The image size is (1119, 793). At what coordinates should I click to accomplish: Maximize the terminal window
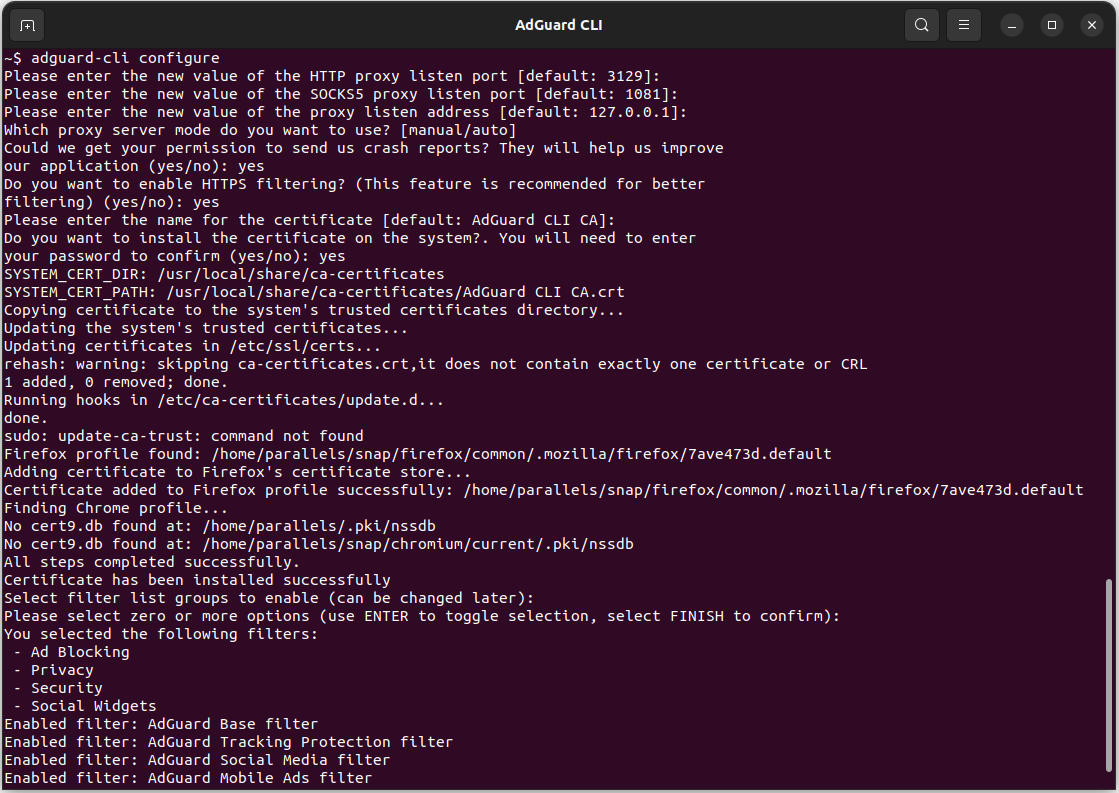click(1051, 25)
